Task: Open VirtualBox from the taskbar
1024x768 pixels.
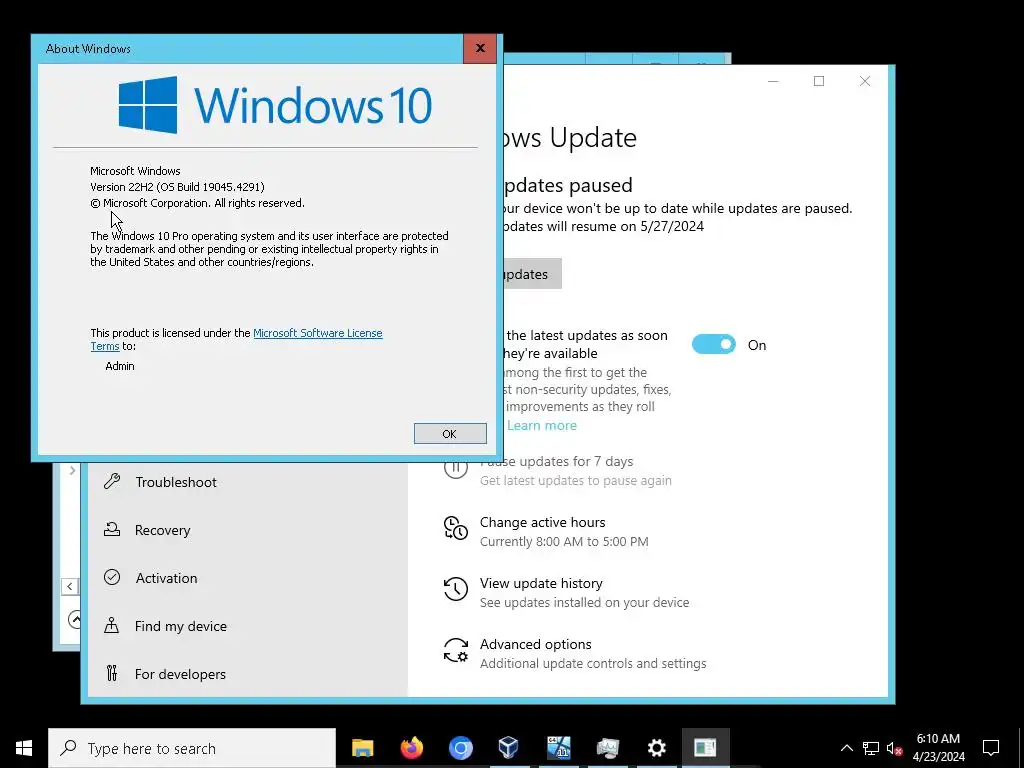Action: pyautogui.click(x=509, y=748)
